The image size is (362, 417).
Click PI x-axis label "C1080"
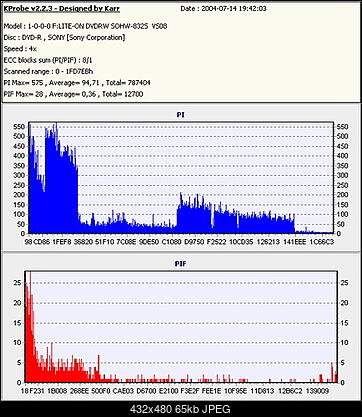[172, 242]
